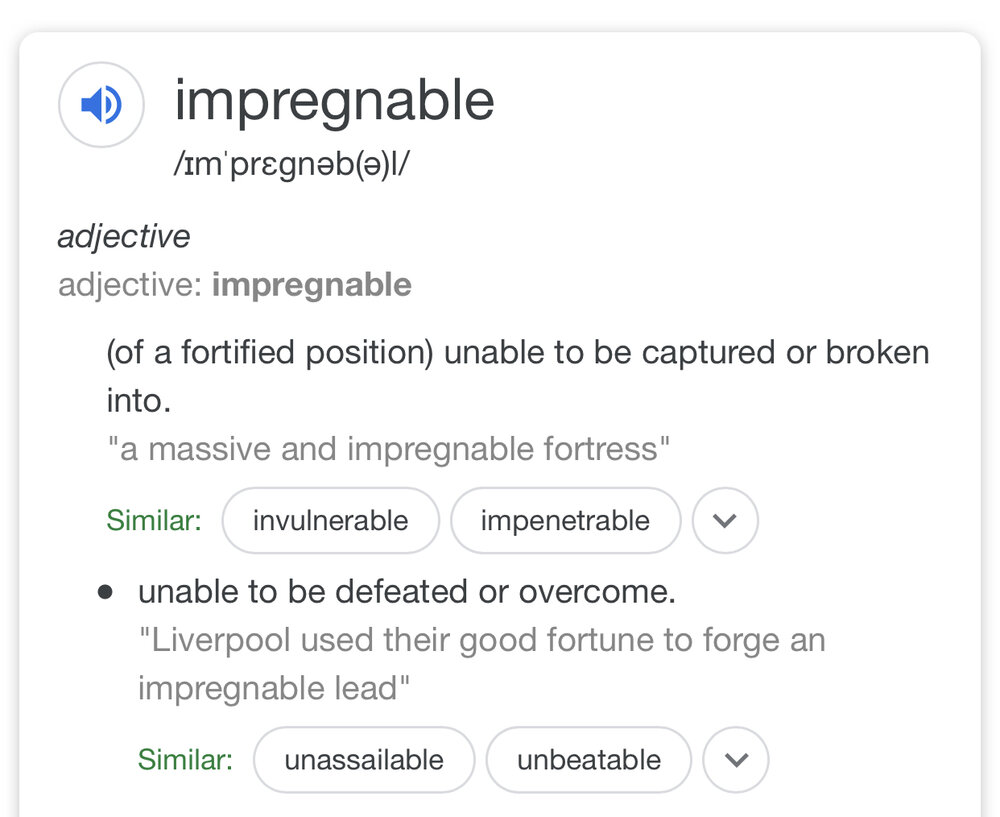Click the phonetic transcription text

(x=291, y=164)
